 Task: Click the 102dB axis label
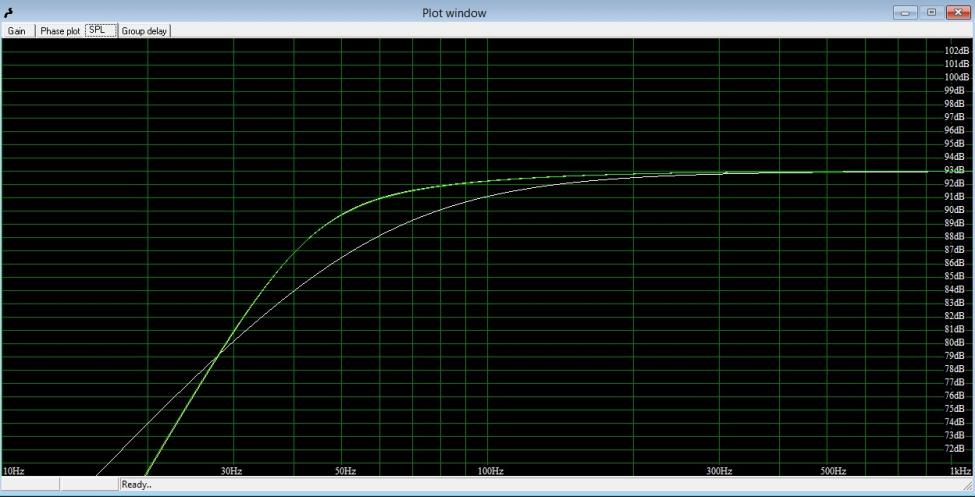point(957,50)
